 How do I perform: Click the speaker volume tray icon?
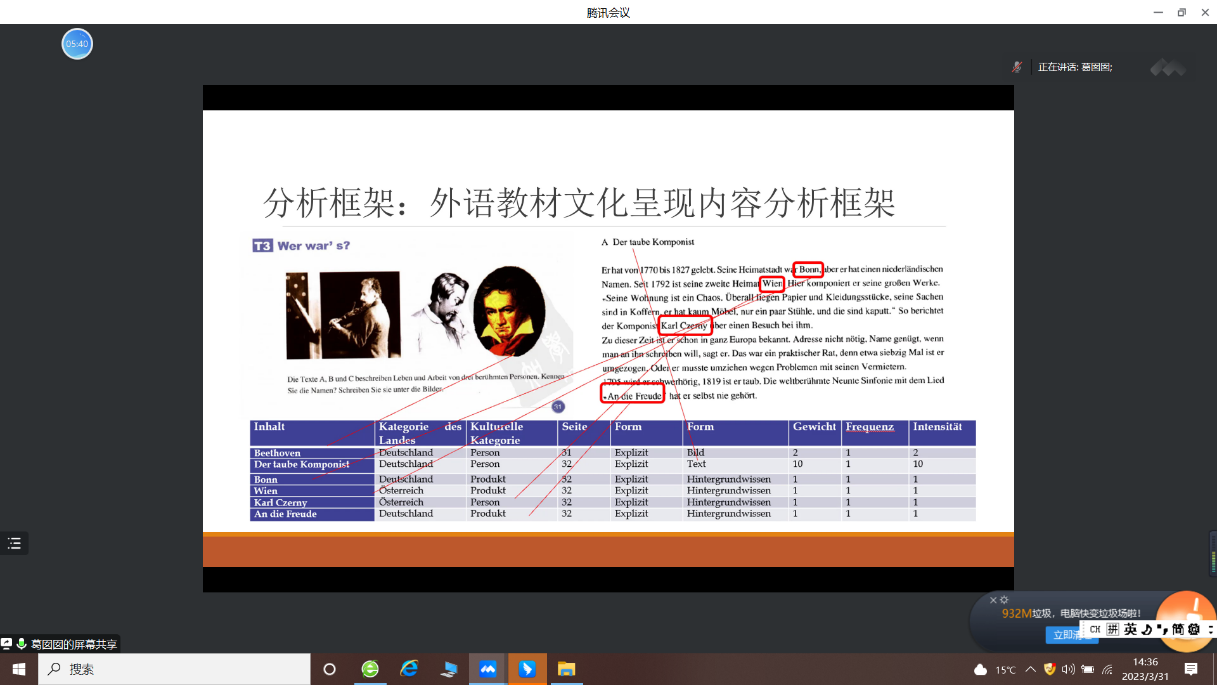(1067, 669)
